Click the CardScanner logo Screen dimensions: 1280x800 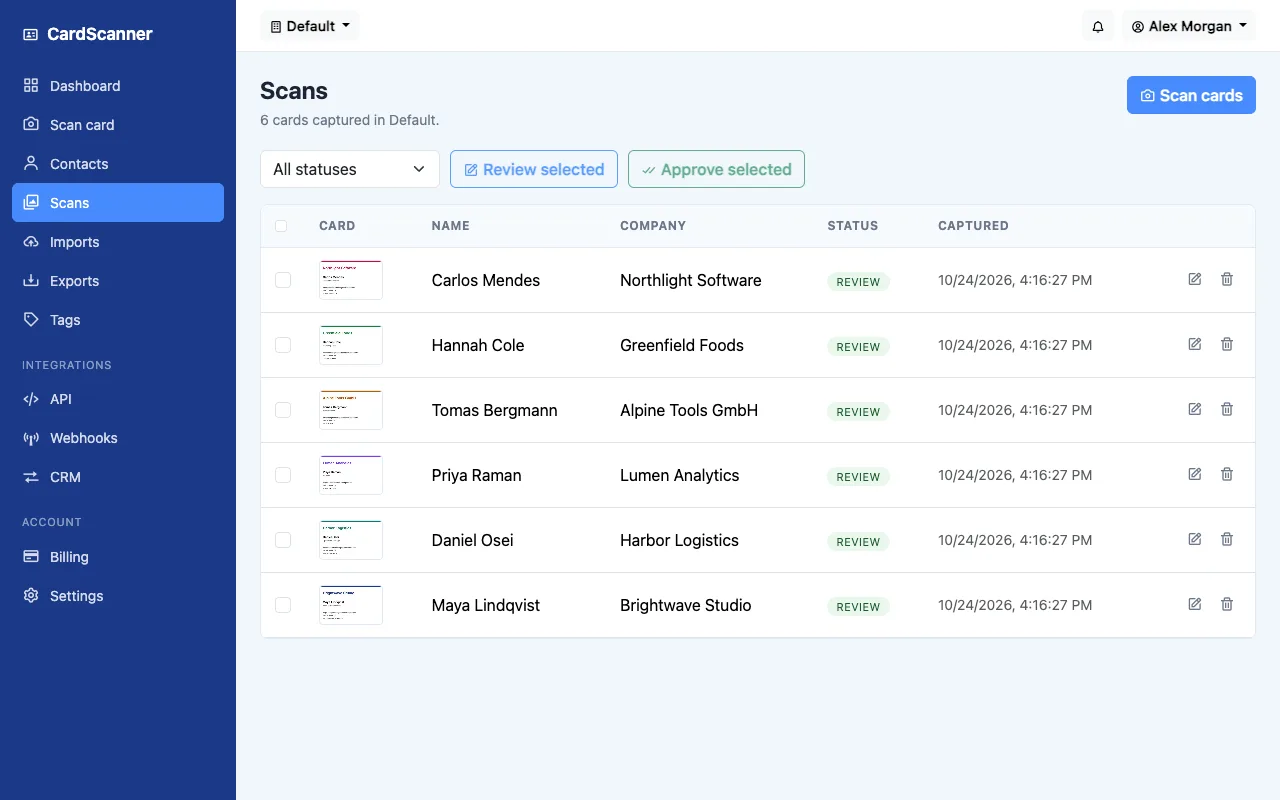coord(88,34)
